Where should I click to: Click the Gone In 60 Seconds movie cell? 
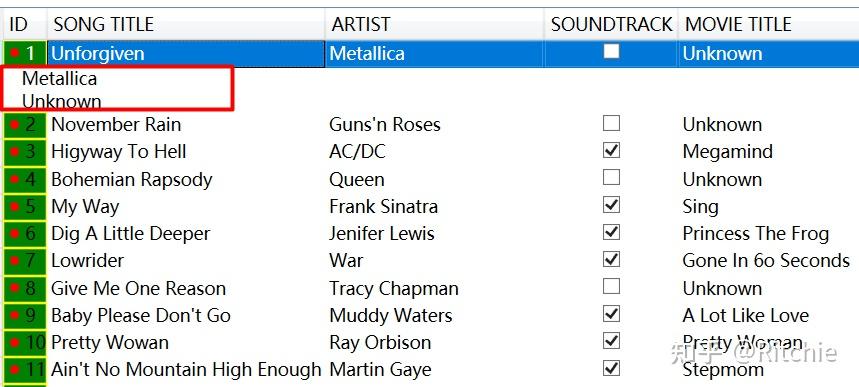pyautogui.click(x=766, y=261)
